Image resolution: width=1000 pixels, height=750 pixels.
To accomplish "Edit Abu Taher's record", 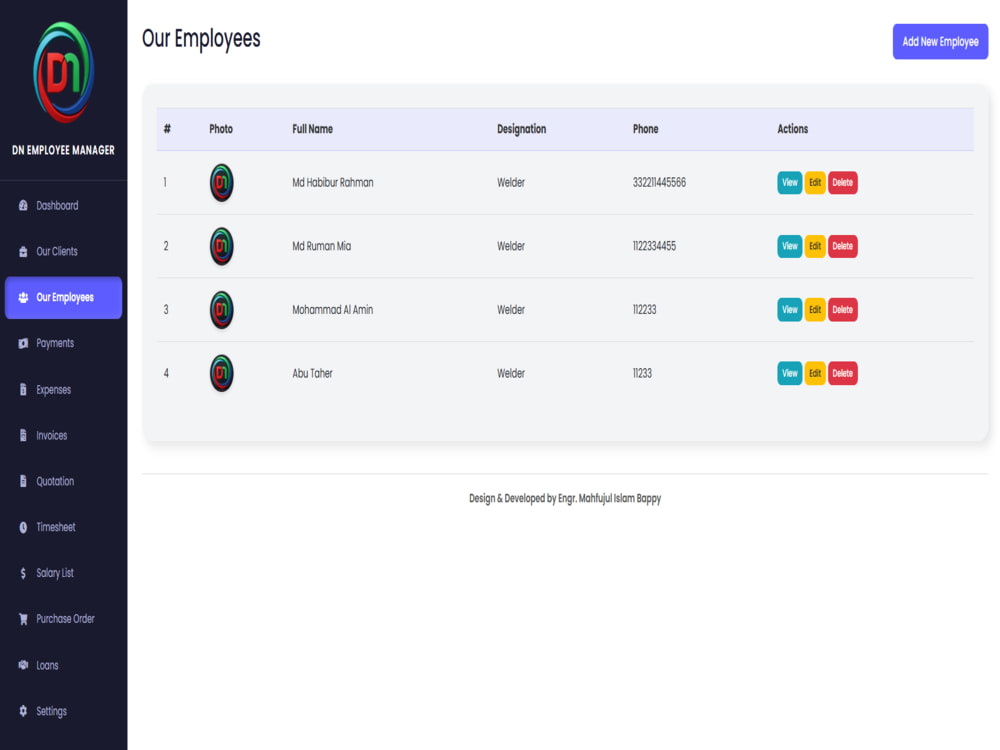I will tap(815, 373).
